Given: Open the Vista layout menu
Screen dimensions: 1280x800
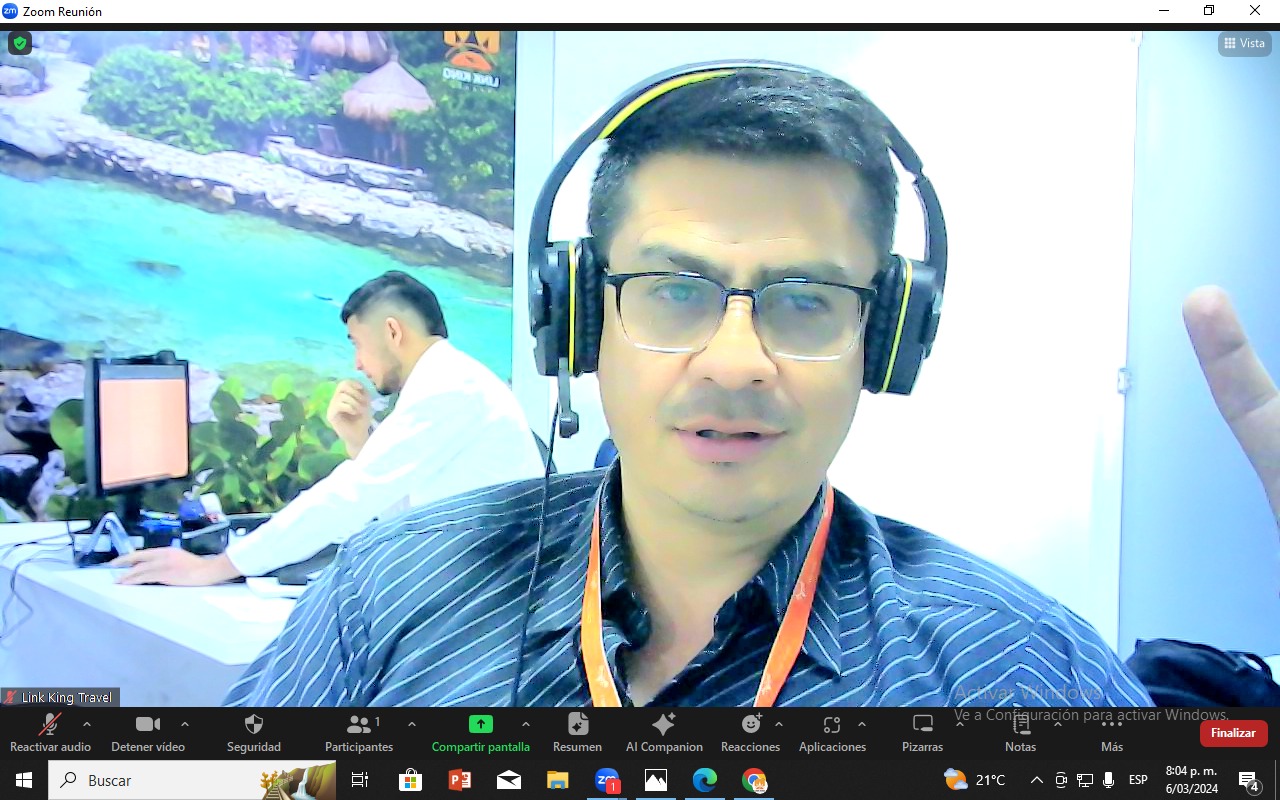Looking at the screenshot, I should tap(1244, 43).
